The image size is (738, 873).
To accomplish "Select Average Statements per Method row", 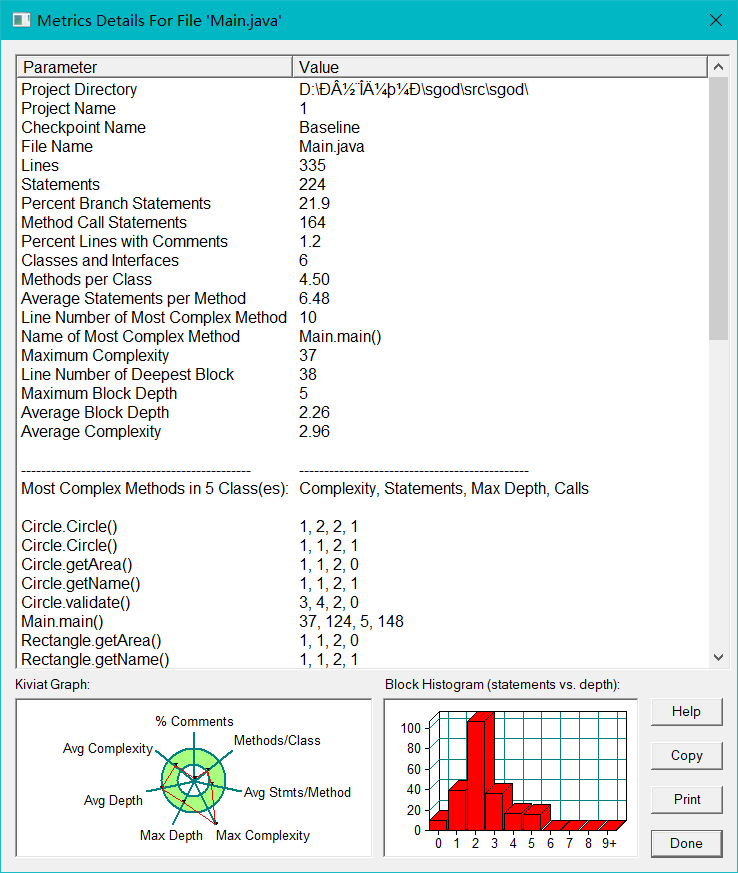I will (362, 298).
